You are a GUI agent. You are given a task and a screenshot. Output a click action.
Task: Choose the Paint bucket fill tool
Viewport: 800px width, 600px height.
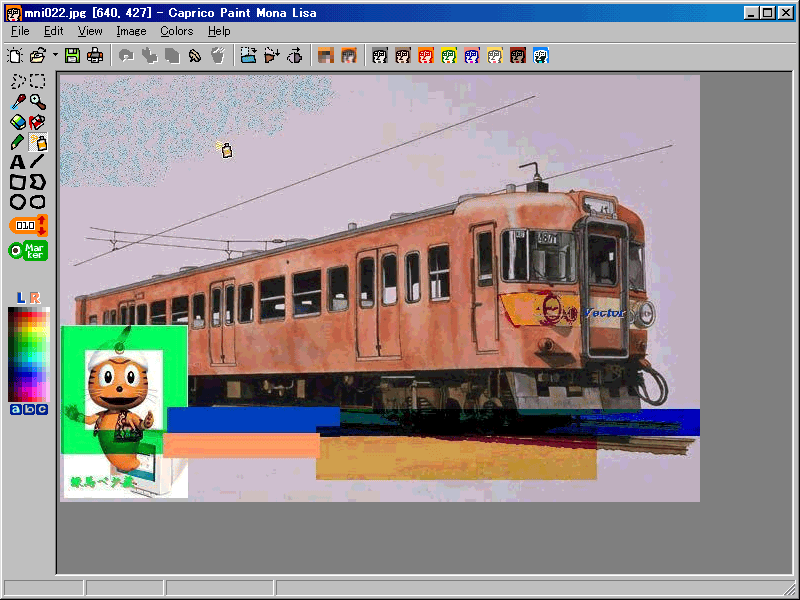click(x=38, y=122)
